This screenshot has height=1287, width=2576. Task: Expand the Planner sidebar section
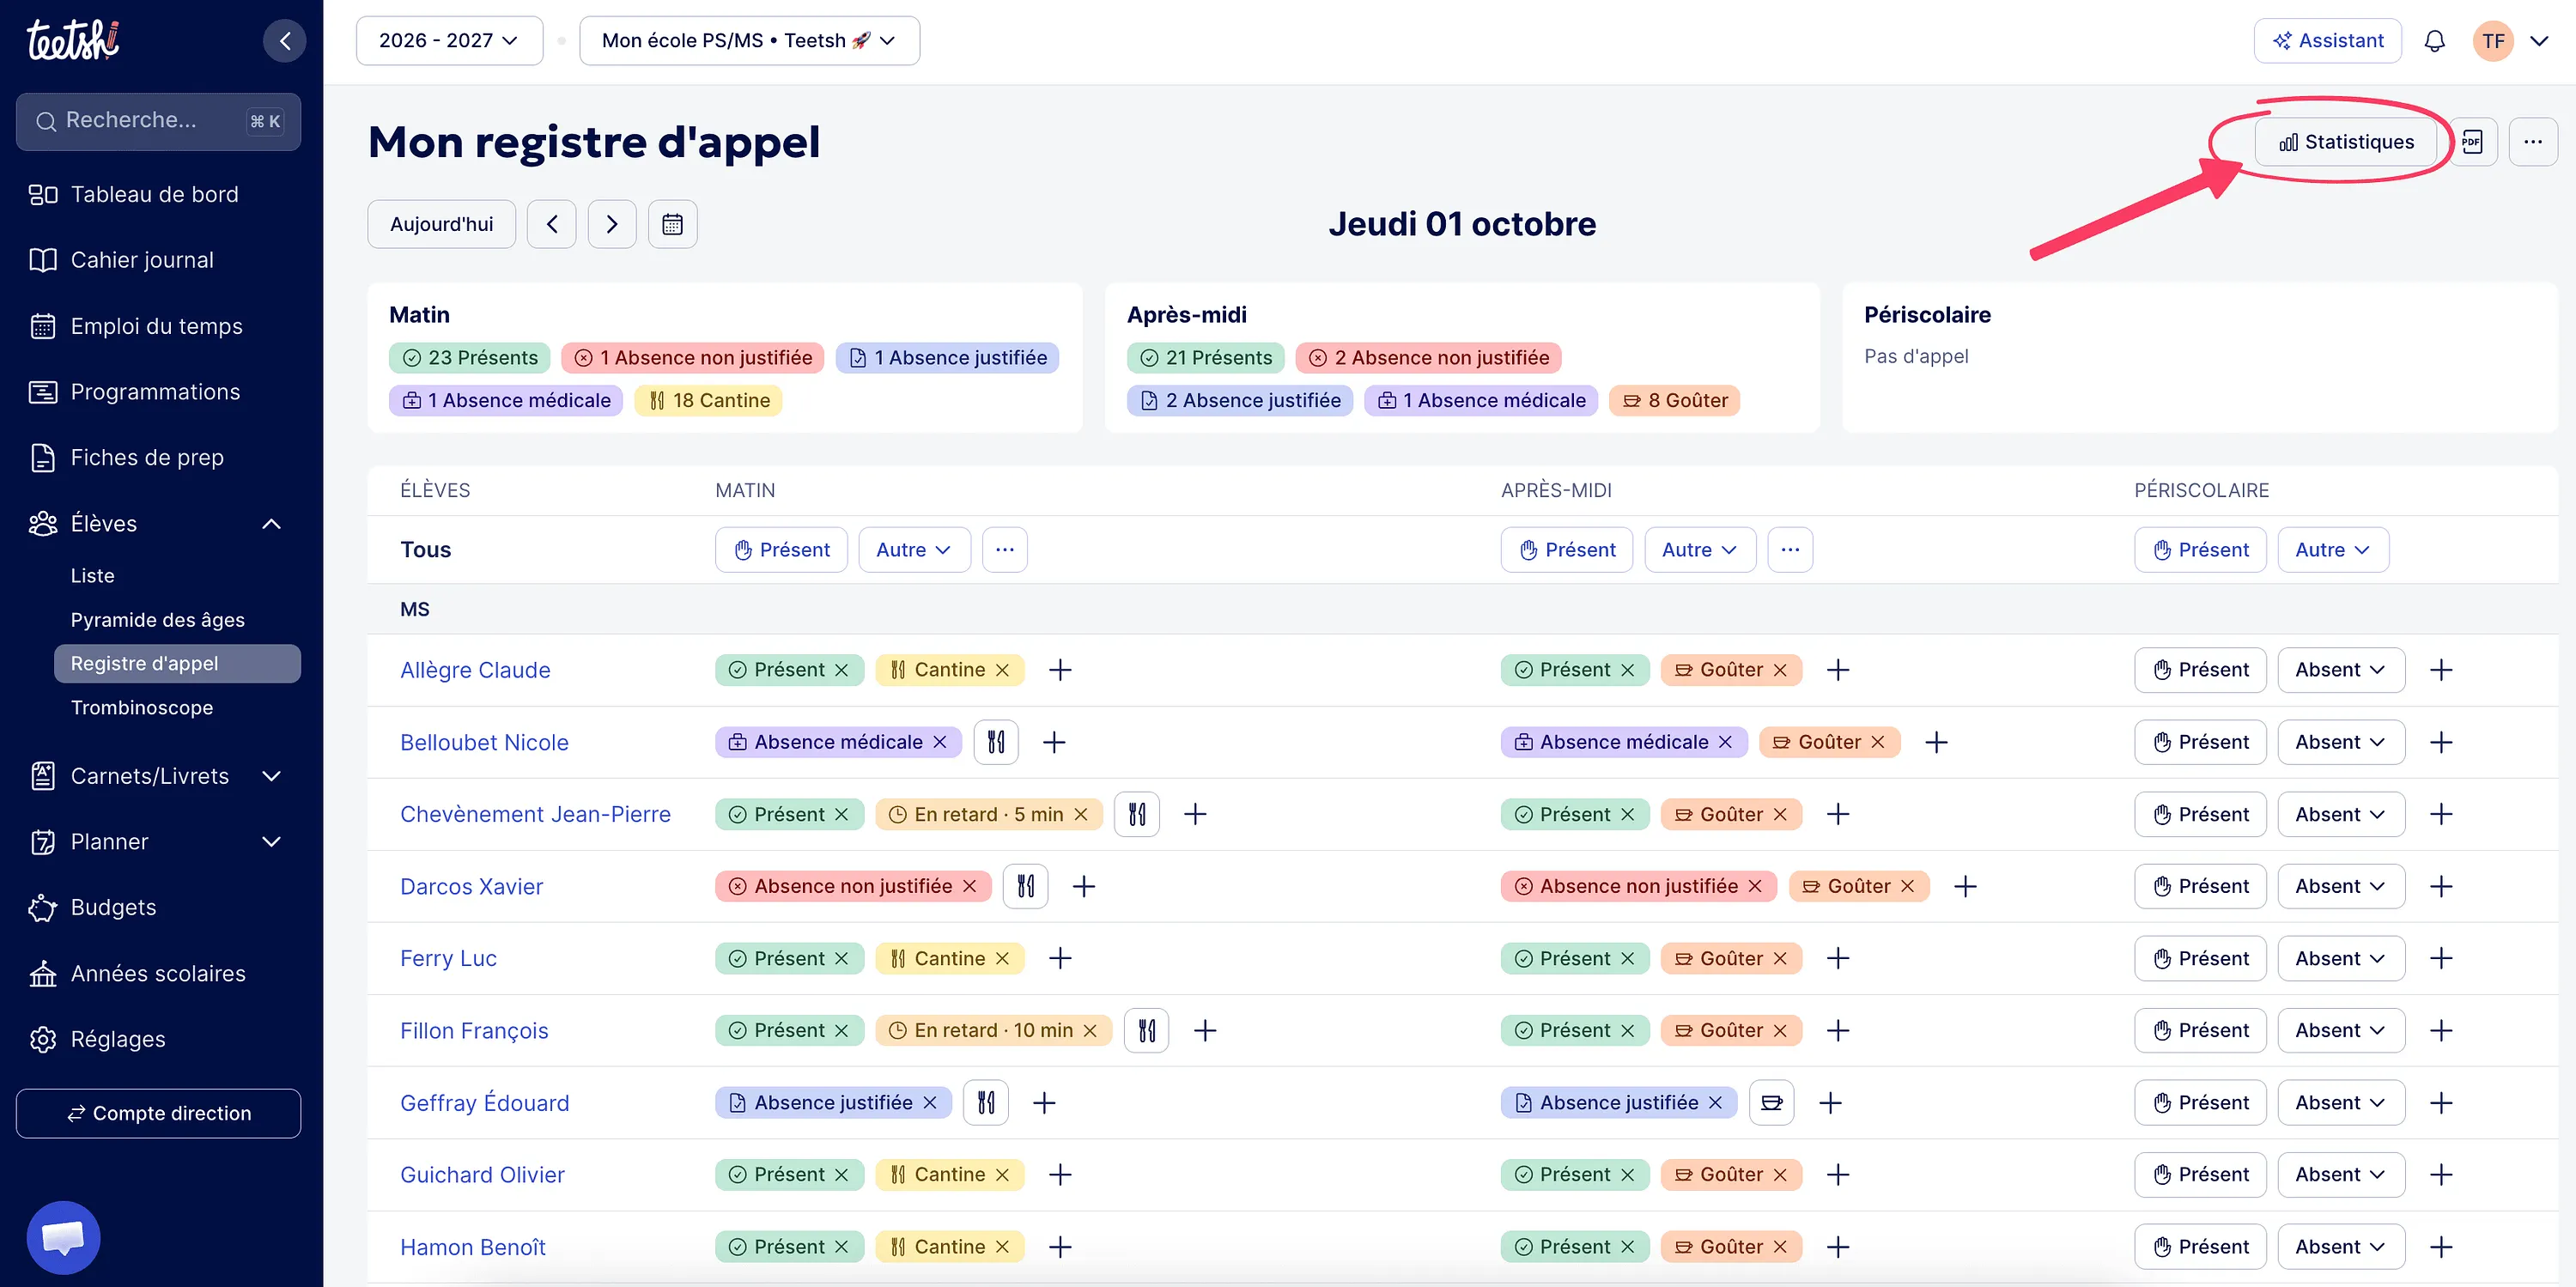tap(271, 842)
